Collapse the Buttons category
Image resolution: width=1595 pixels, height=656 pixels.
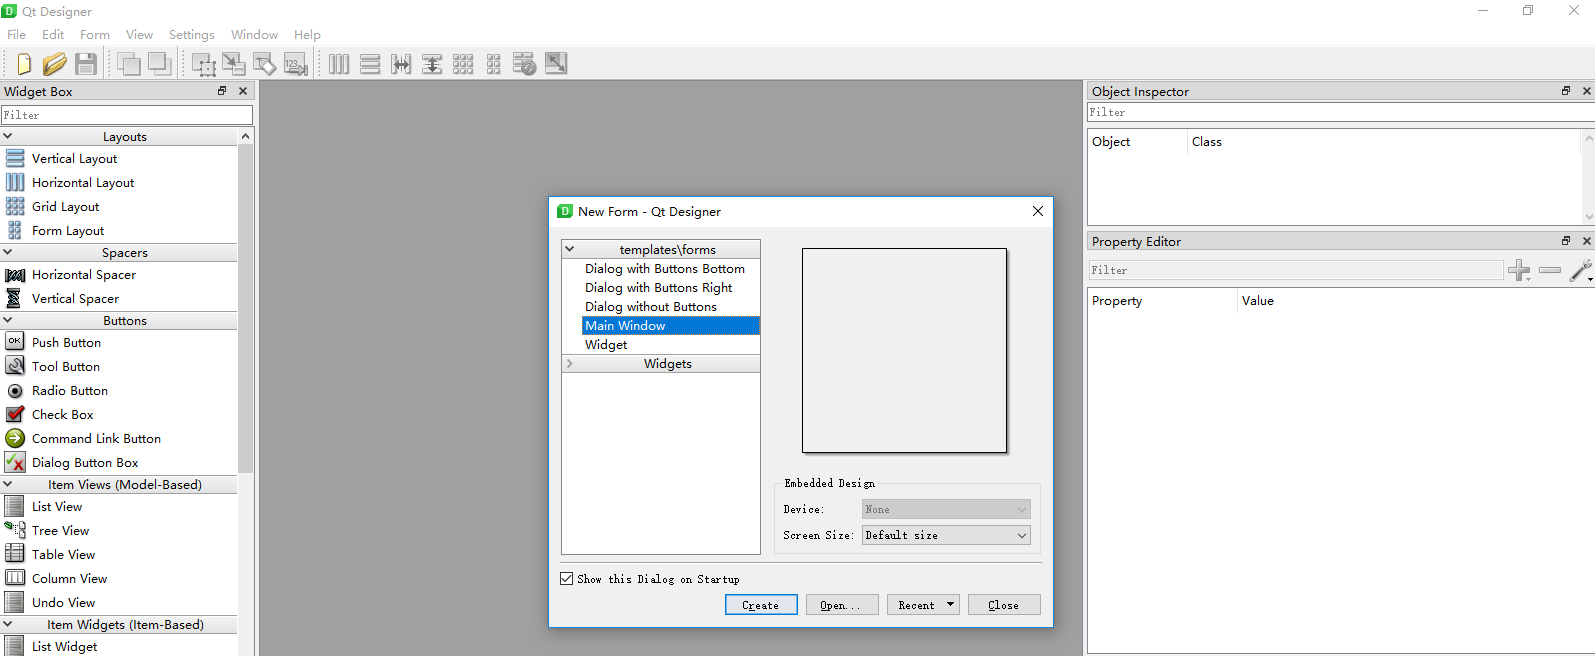click(8, 320)
